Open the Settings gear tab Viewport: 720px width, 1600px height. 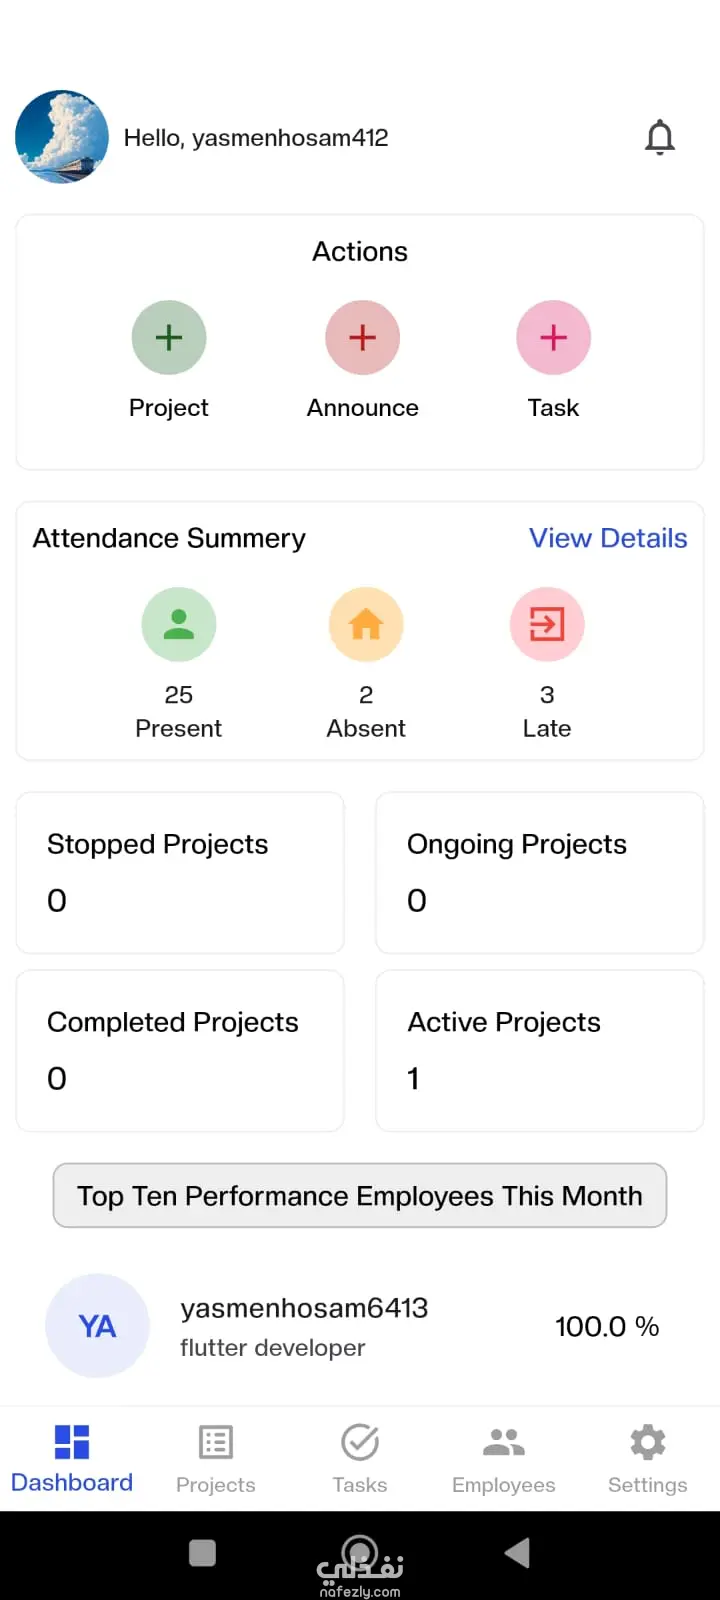(648, 1460)
